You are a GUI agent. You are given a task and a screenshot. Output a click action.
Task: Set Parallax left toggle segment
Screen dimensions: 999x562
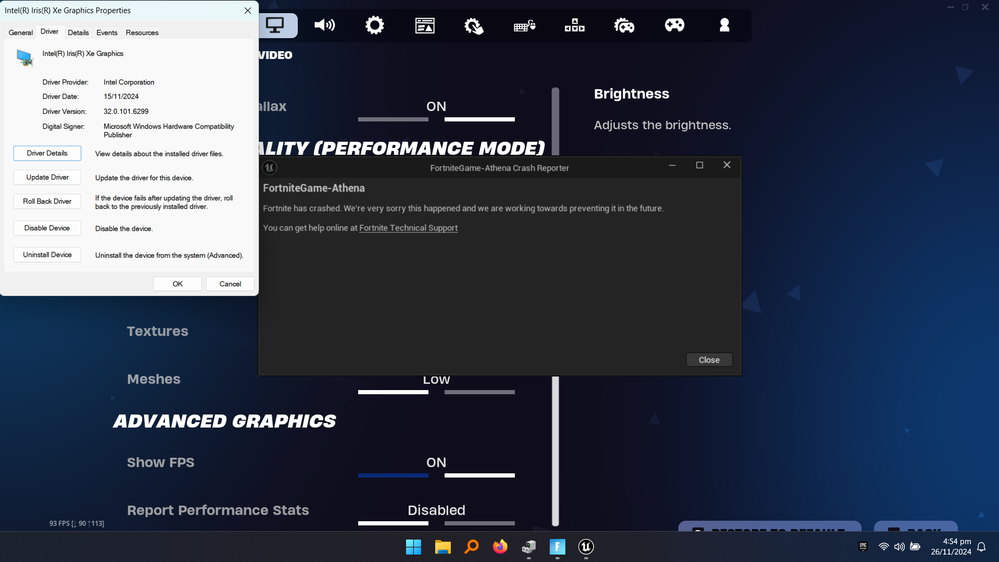pos(393,119)
